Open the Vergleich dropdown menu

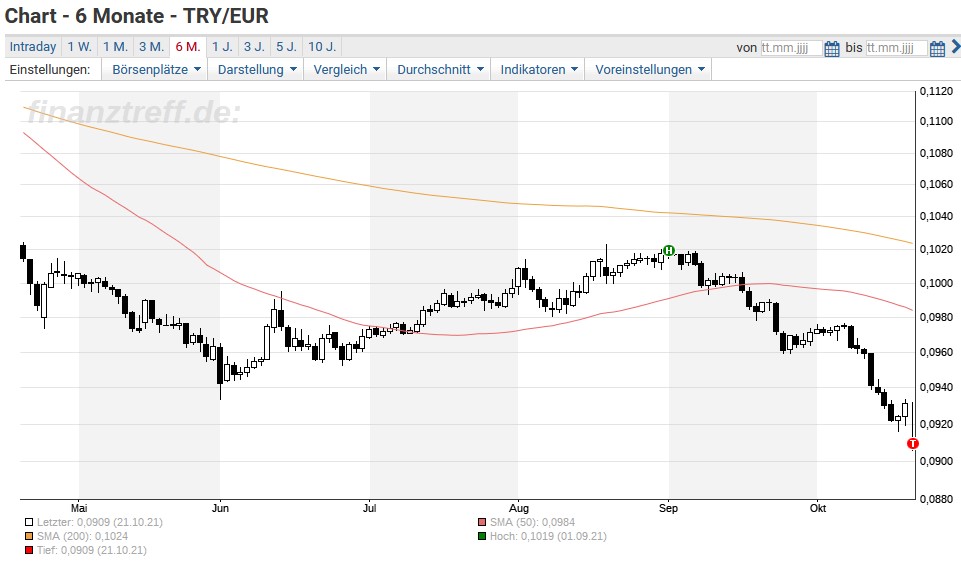[x=346, y=70]
